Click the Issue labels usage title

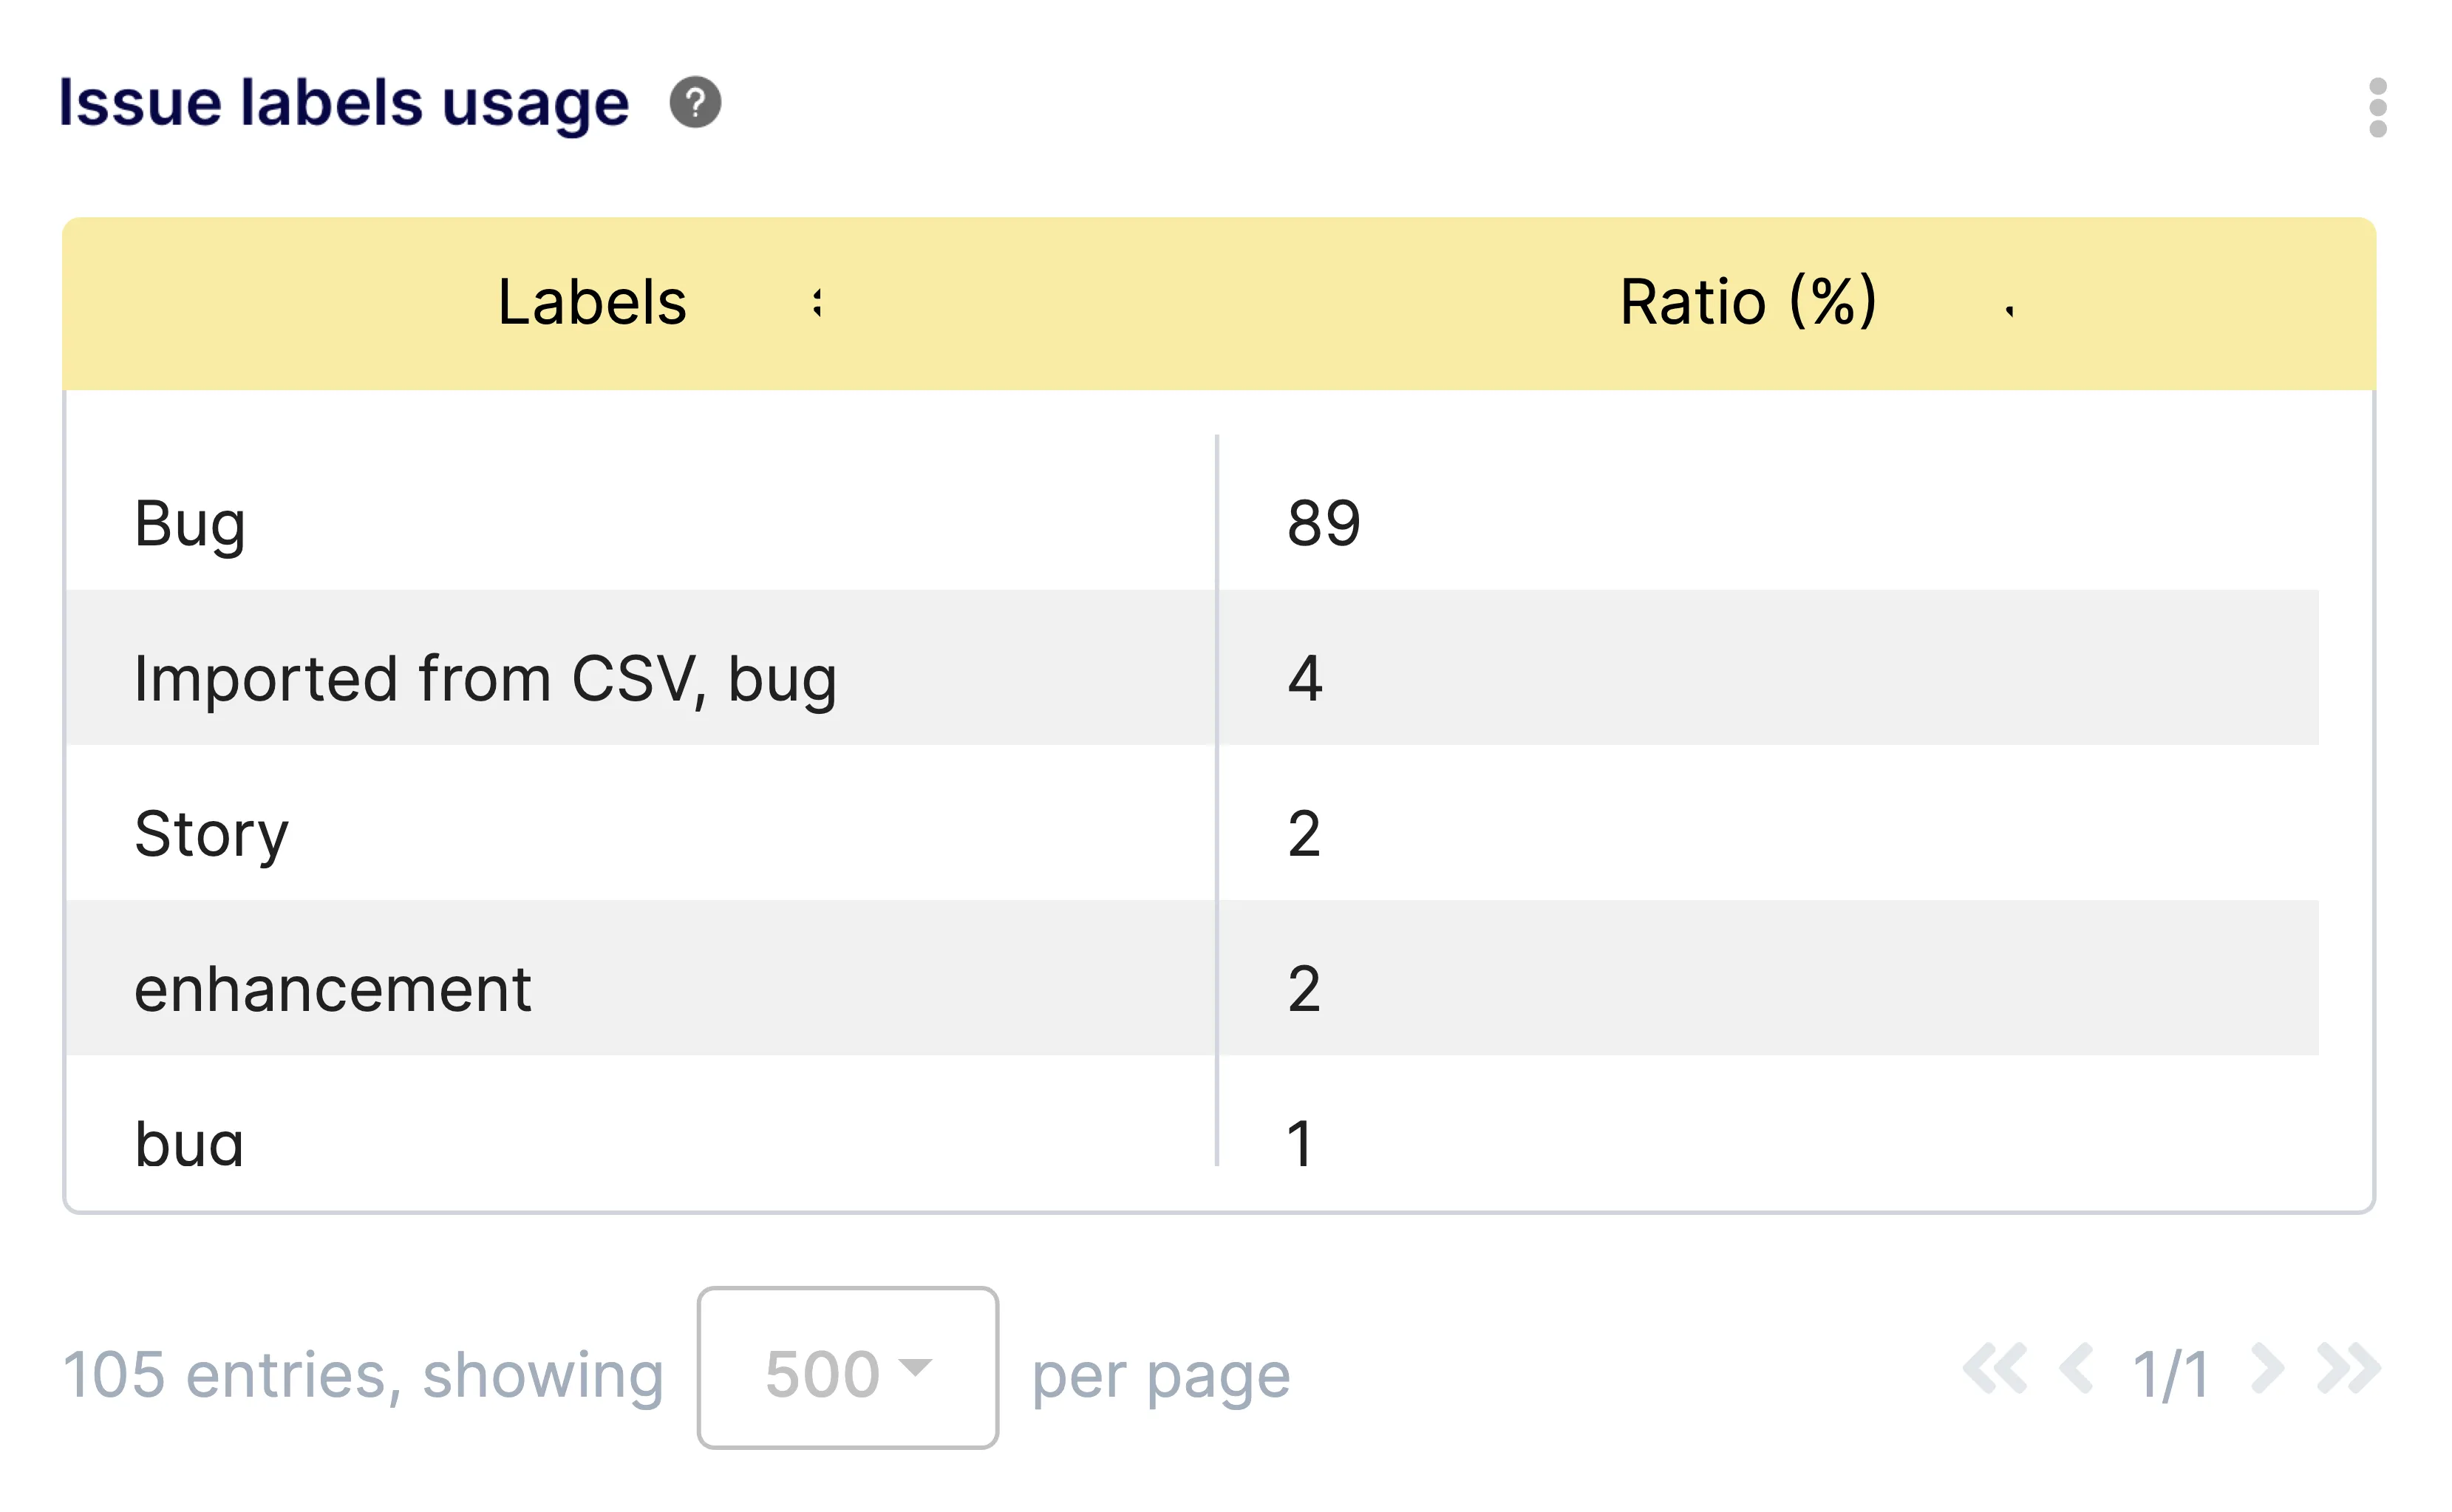[343, 100]
